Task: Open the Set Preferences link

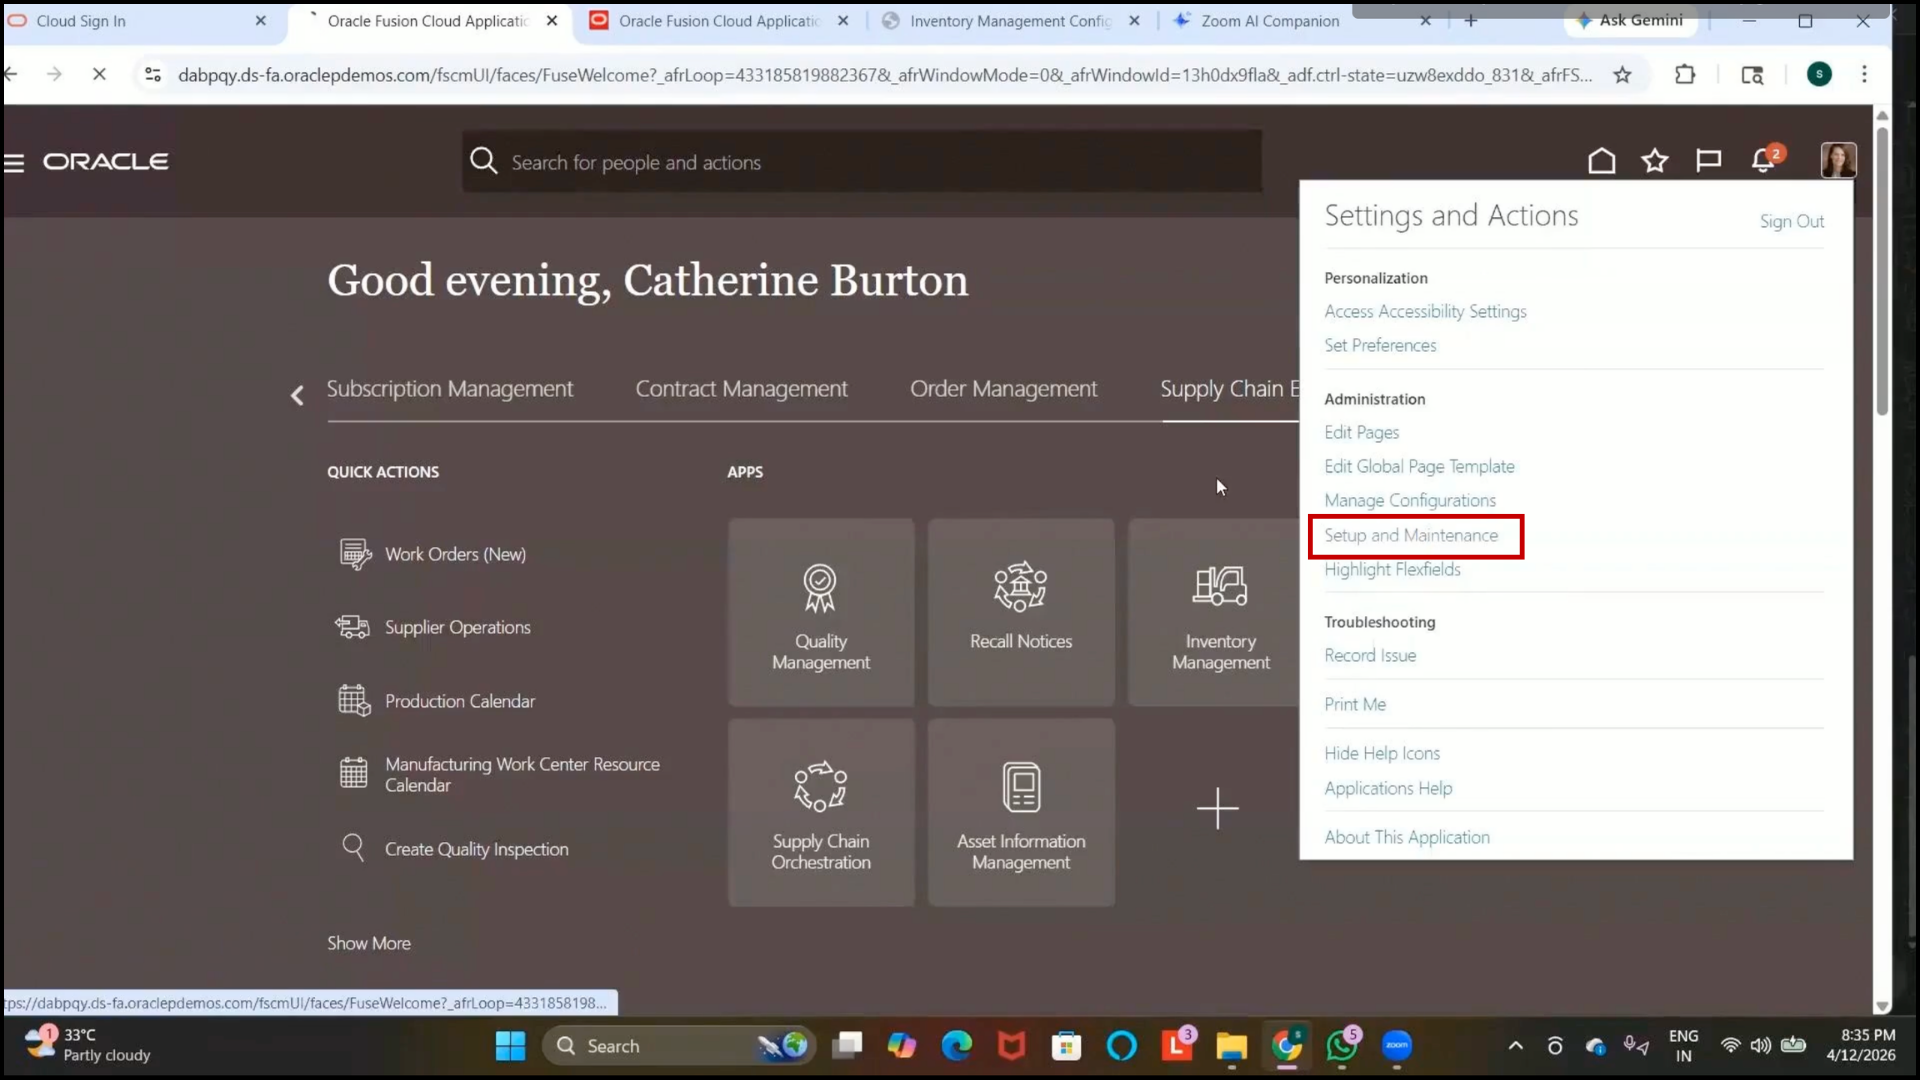Action: [x=1380, y=345]
